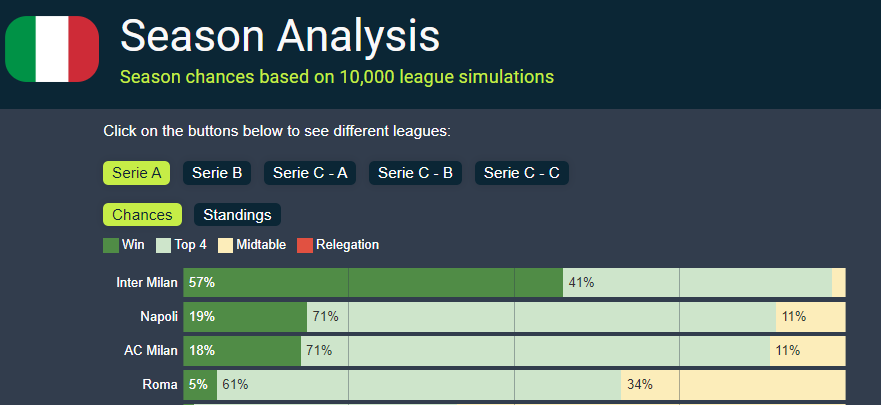Toggle the Top 4 legend swatch
Image resolution: width=881 pixels, height=405 pixels.
pyautogui.click(x=164, y=245)
